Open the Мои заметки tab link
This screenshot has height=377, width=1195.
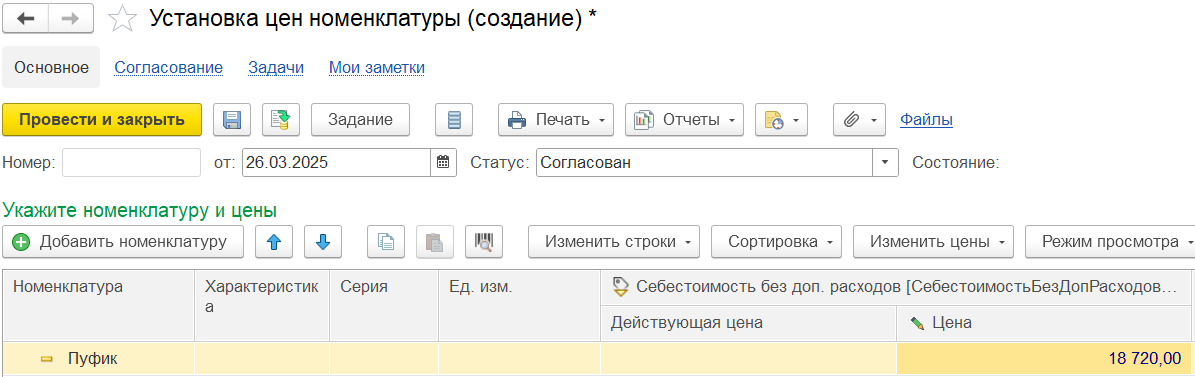pyautogui.click(x=377, y=68)
